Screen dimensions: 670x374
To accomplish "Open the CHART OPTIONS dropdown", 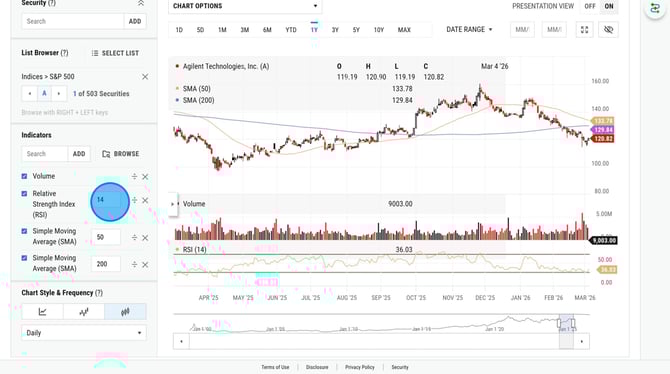I will pos(245,6).
